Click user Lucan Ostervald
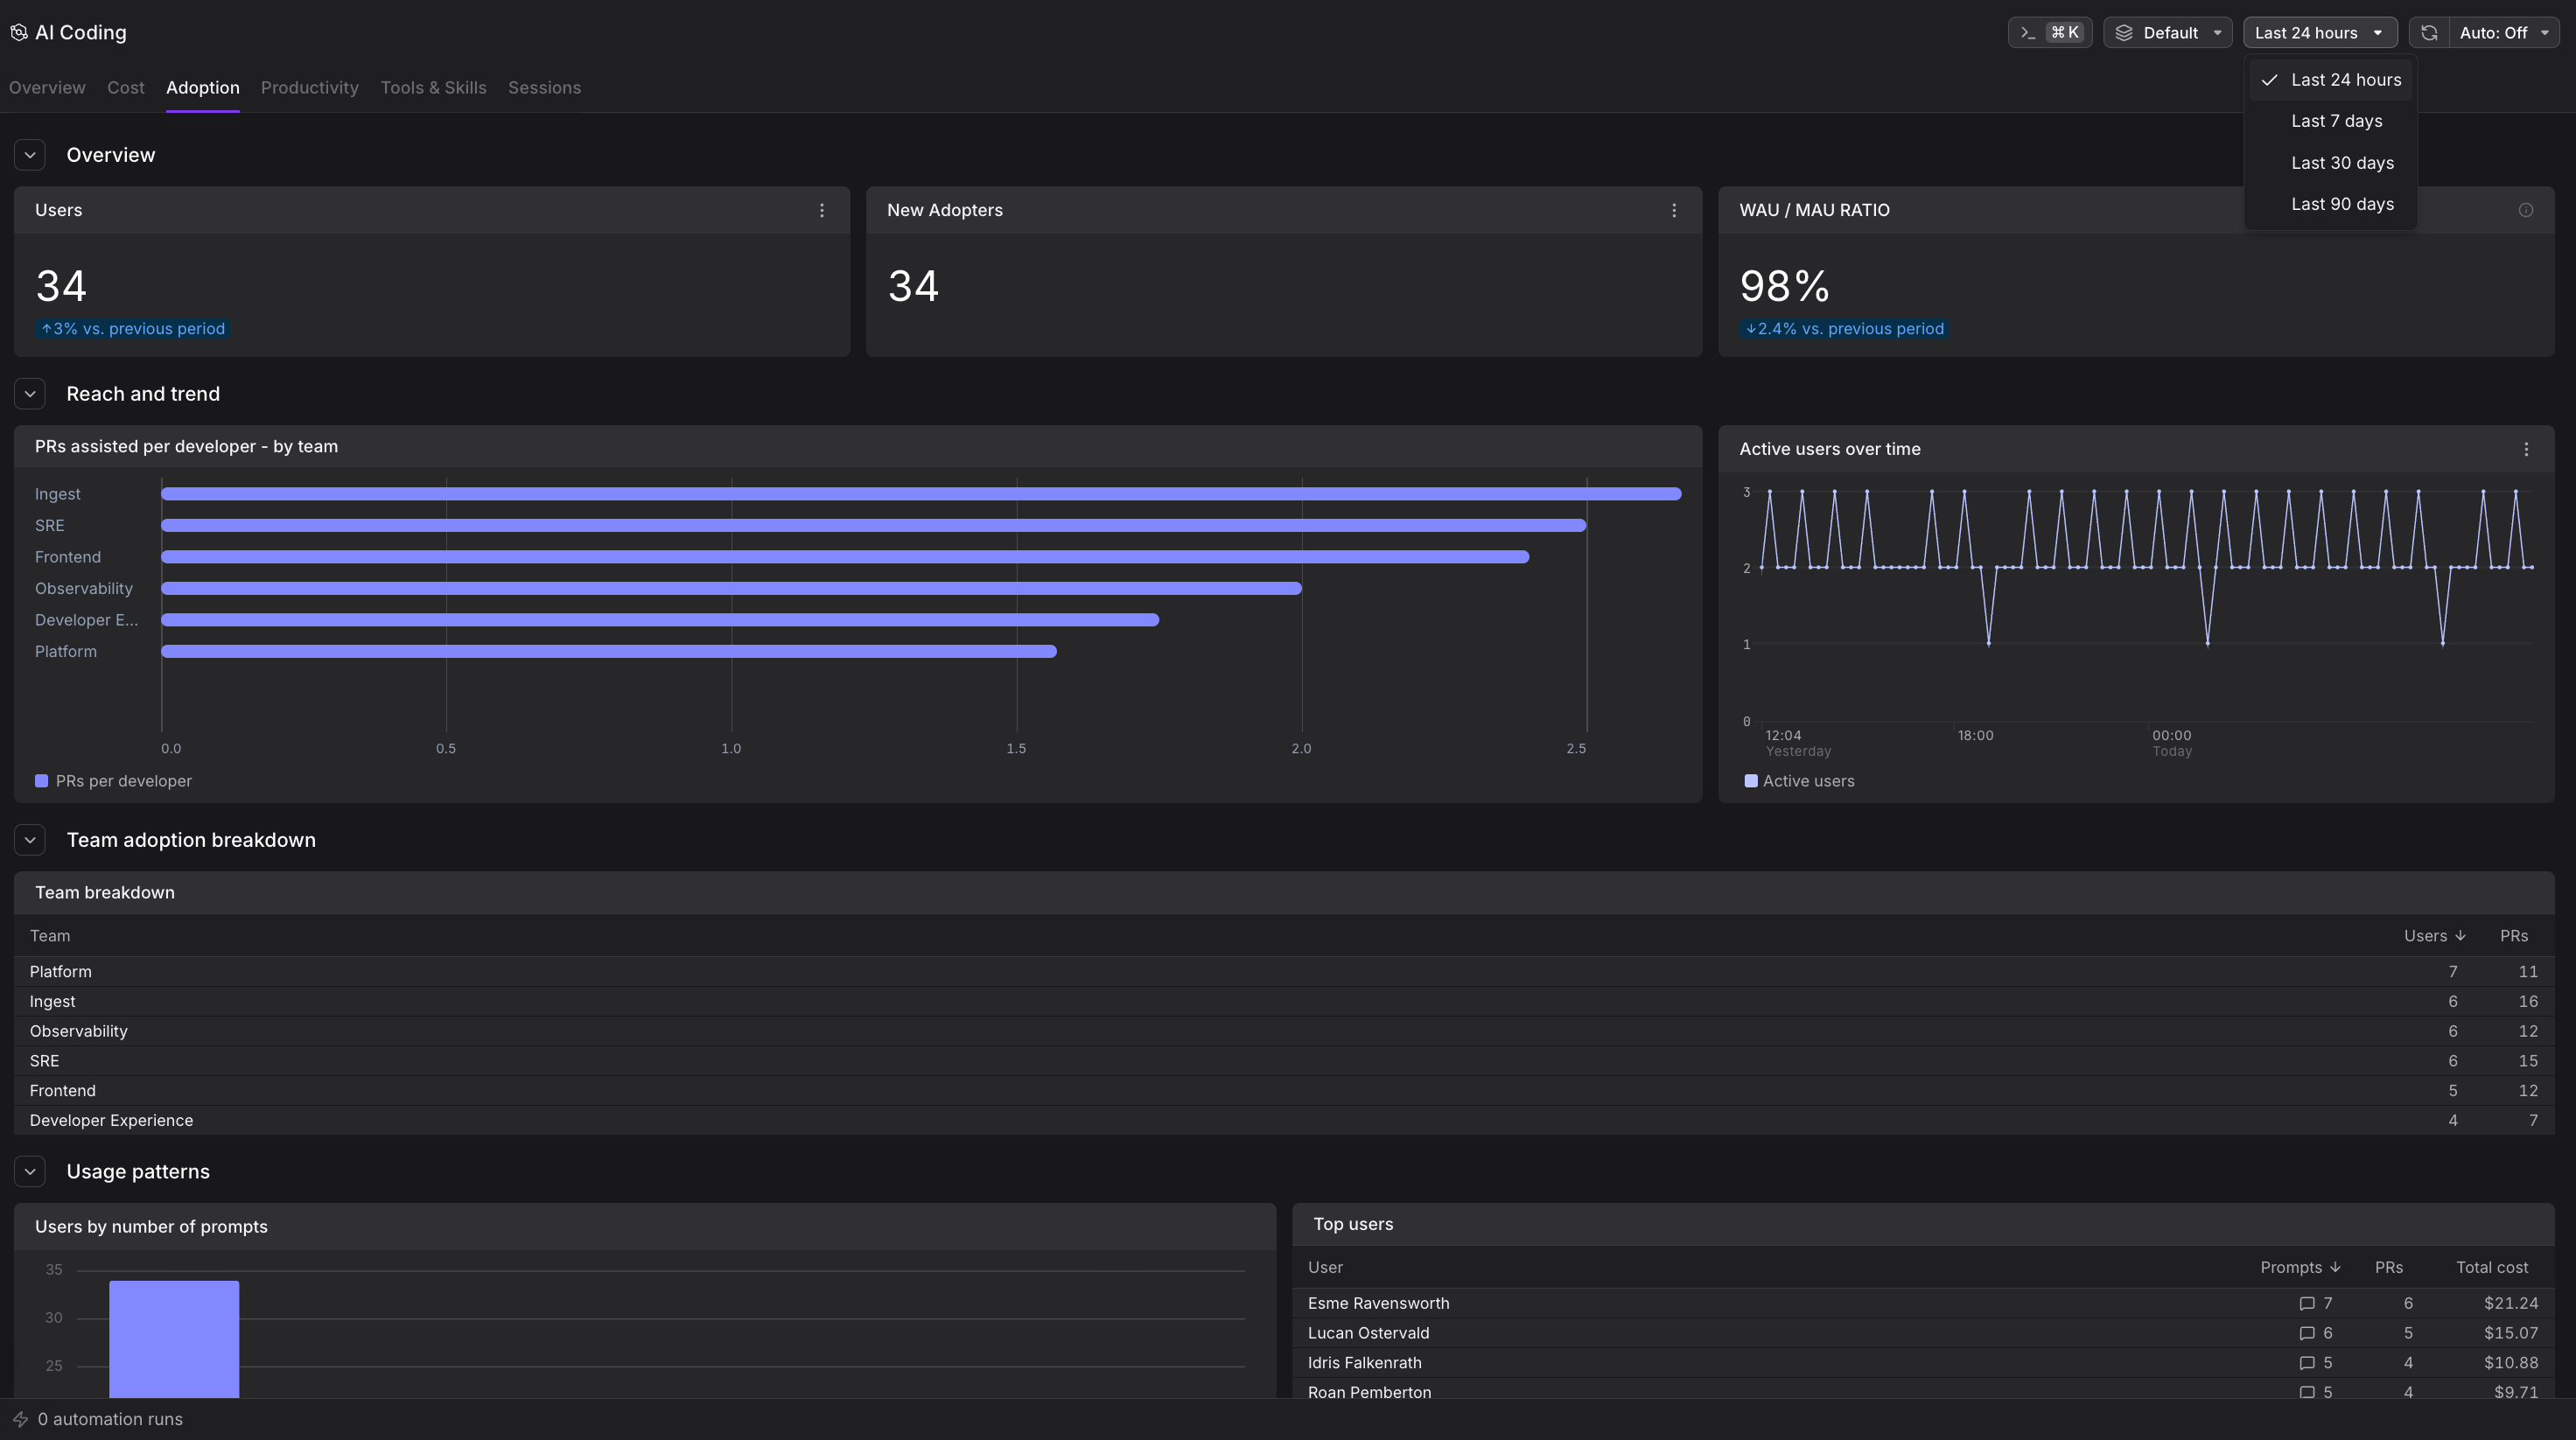 [x=1368, y=1333]
